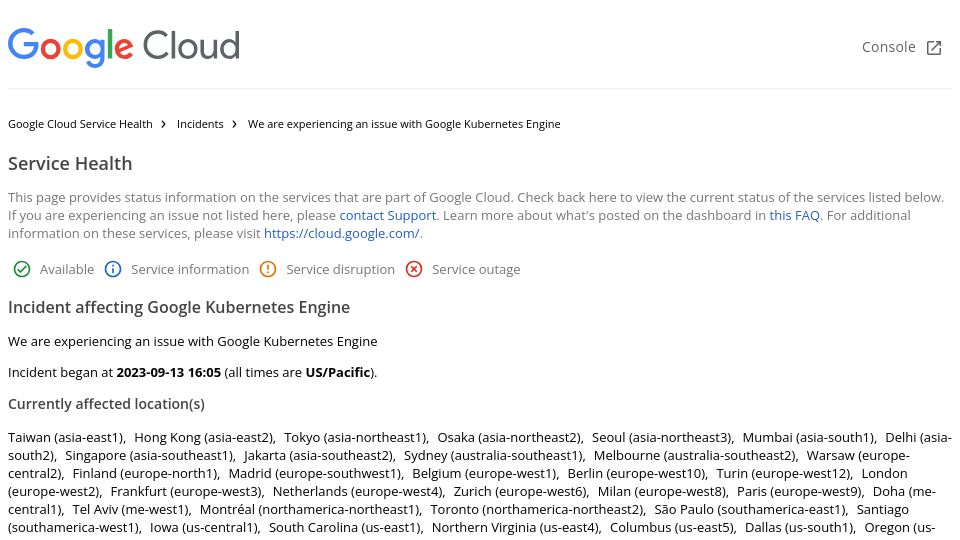Viewport: 960px width, 540px height.
Task: Click Seoul (asia-northeast3) location
Action: click(662, 438)
